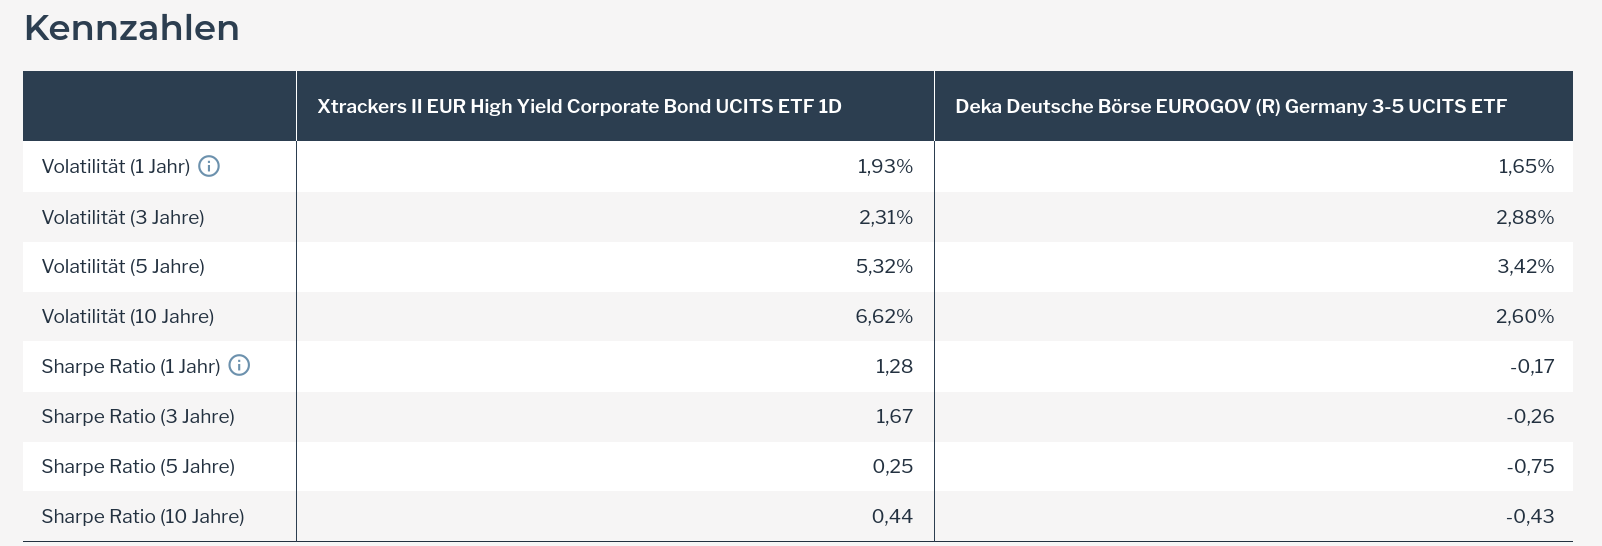Click the Sharpe Ratio (5 Jahre) label
The image size is (1602, 546).
(x=138, y=467)
